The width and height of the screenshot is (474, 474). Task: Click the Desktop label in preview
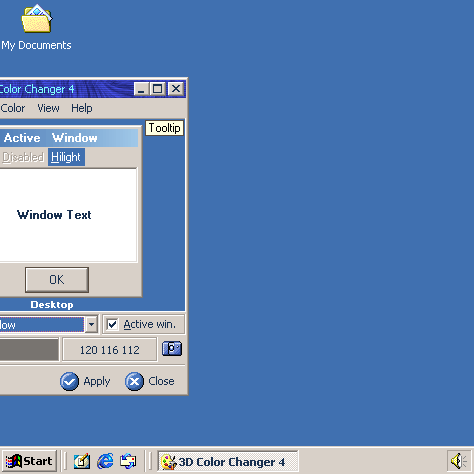[x=52, y=305]
